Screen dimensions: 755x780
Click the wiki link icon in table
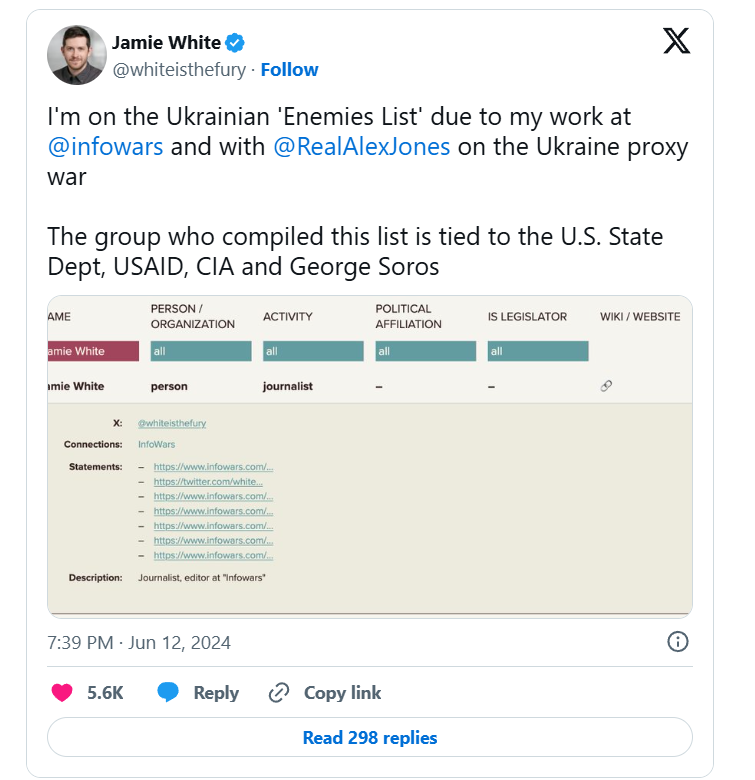[x=606, y=386]
